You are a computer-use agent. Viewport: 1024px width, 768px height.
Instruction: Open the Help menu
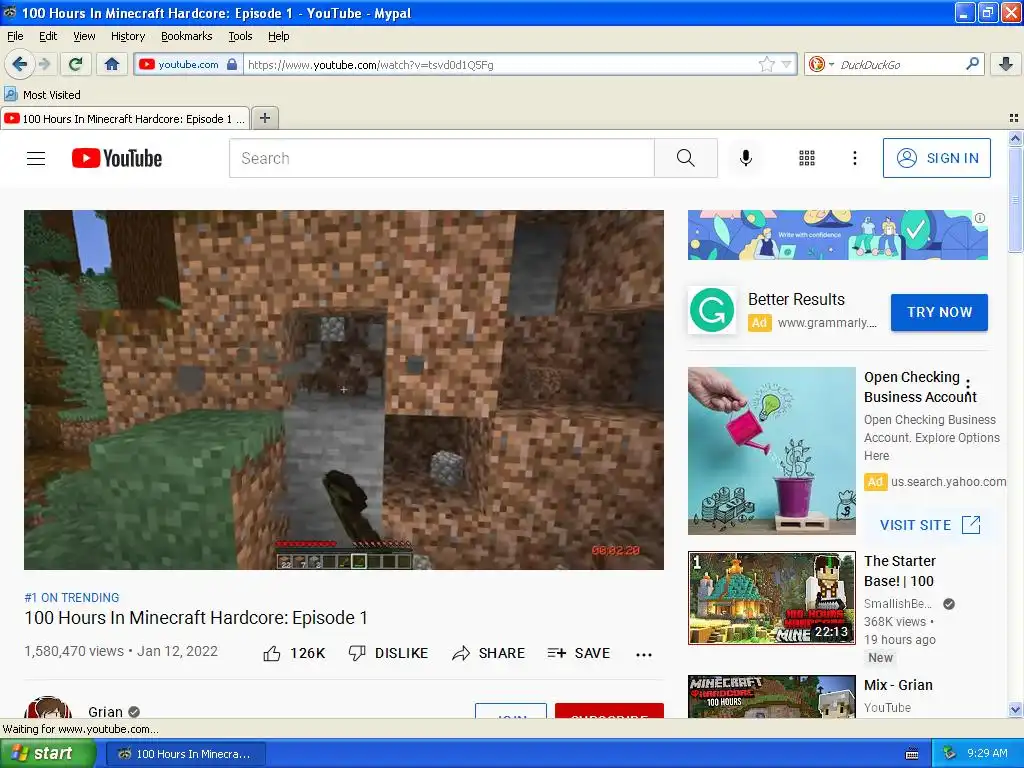(x=279, y=36)
